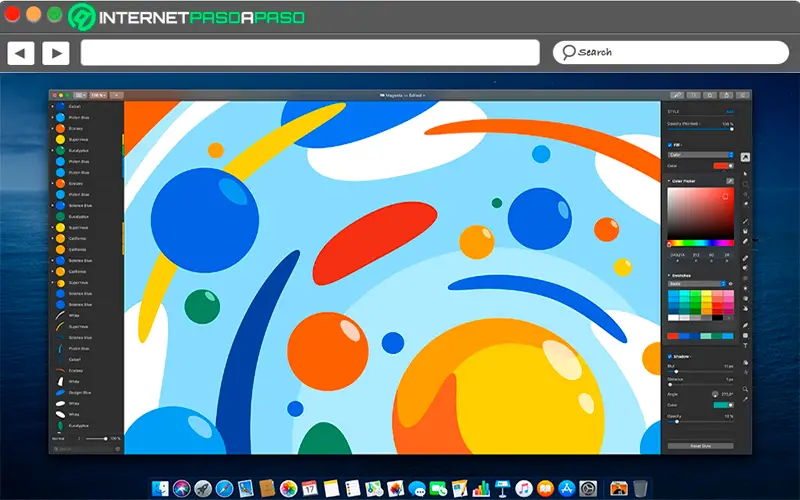
Task: Collapse the Color Picker section triangle
Action: coord(668,181)
